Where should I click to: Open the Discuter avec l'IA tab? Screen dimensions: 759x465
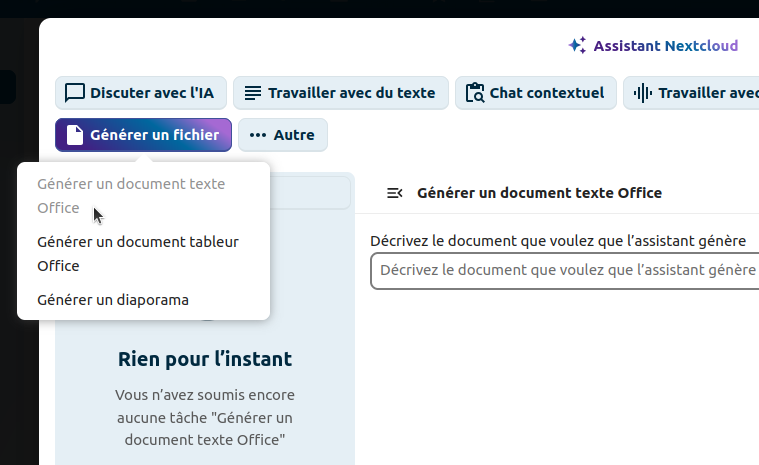coord(141,93)
